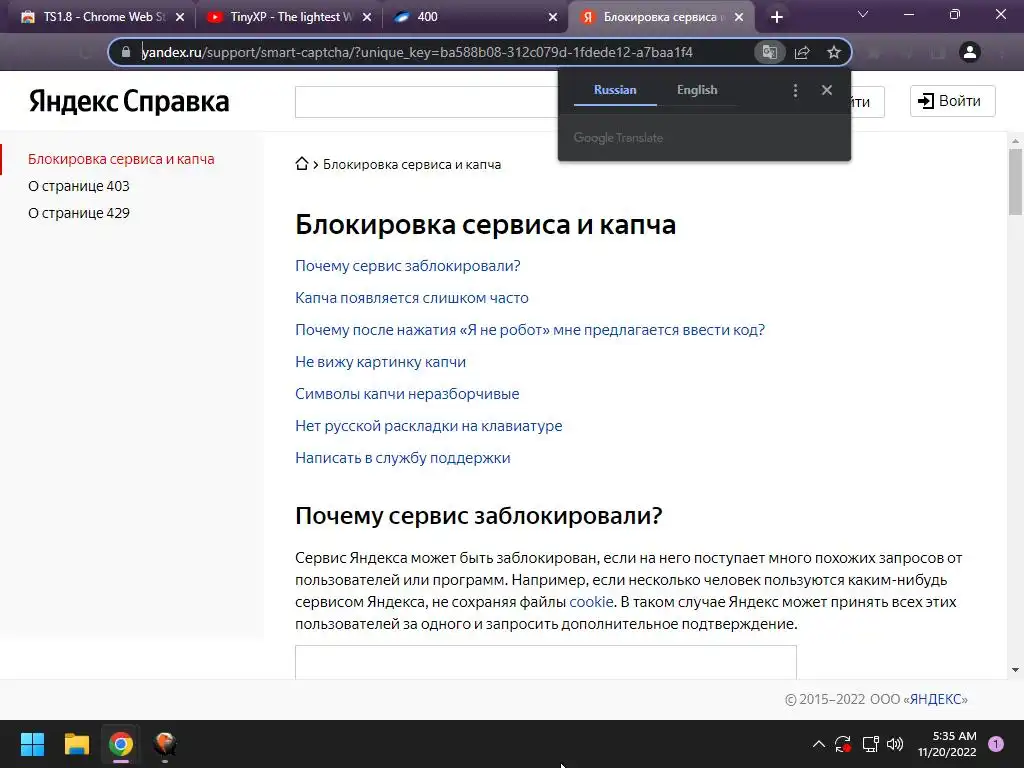Open network settings tray icon

pos(870,744)
